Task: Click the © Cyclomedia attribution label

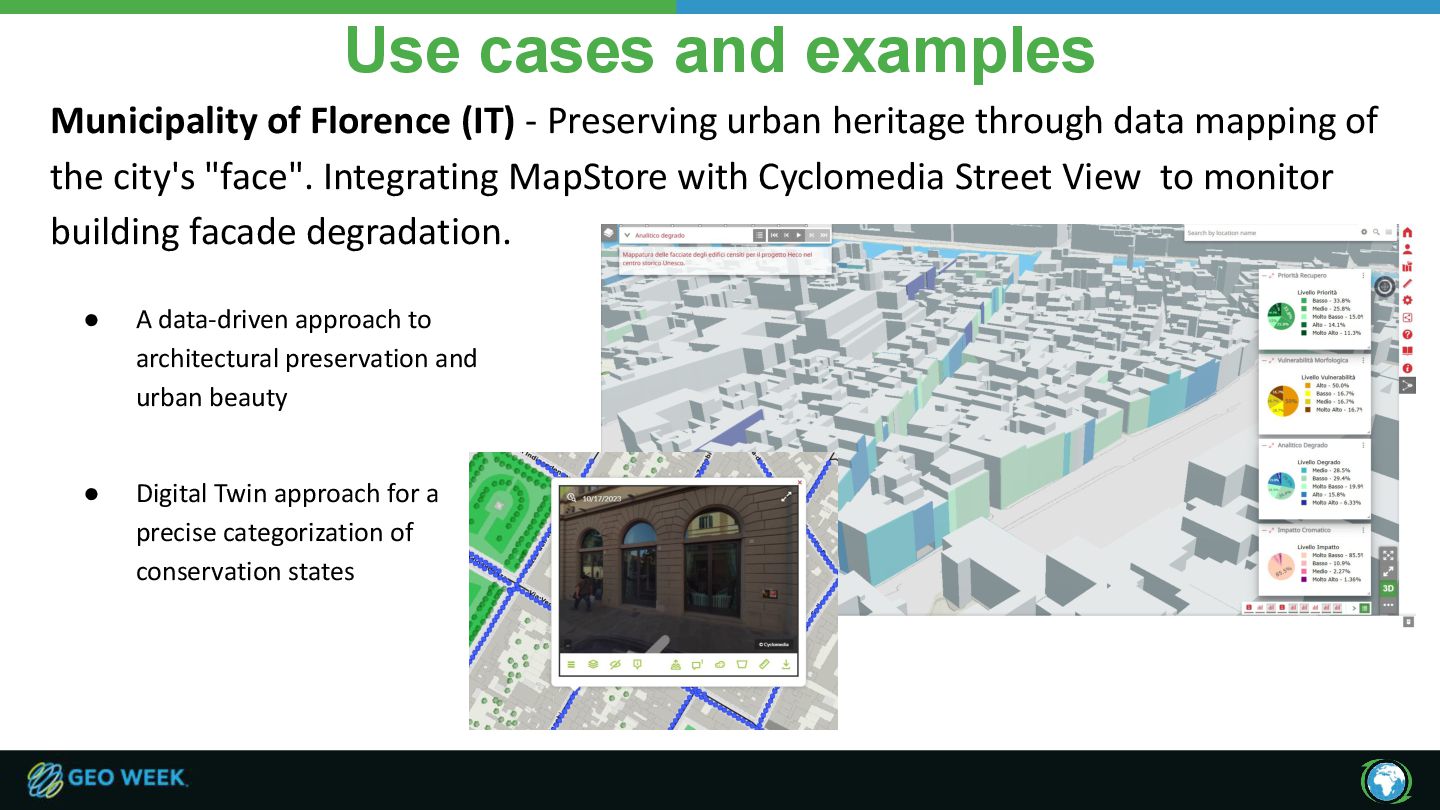Action: tap(773, 644)
